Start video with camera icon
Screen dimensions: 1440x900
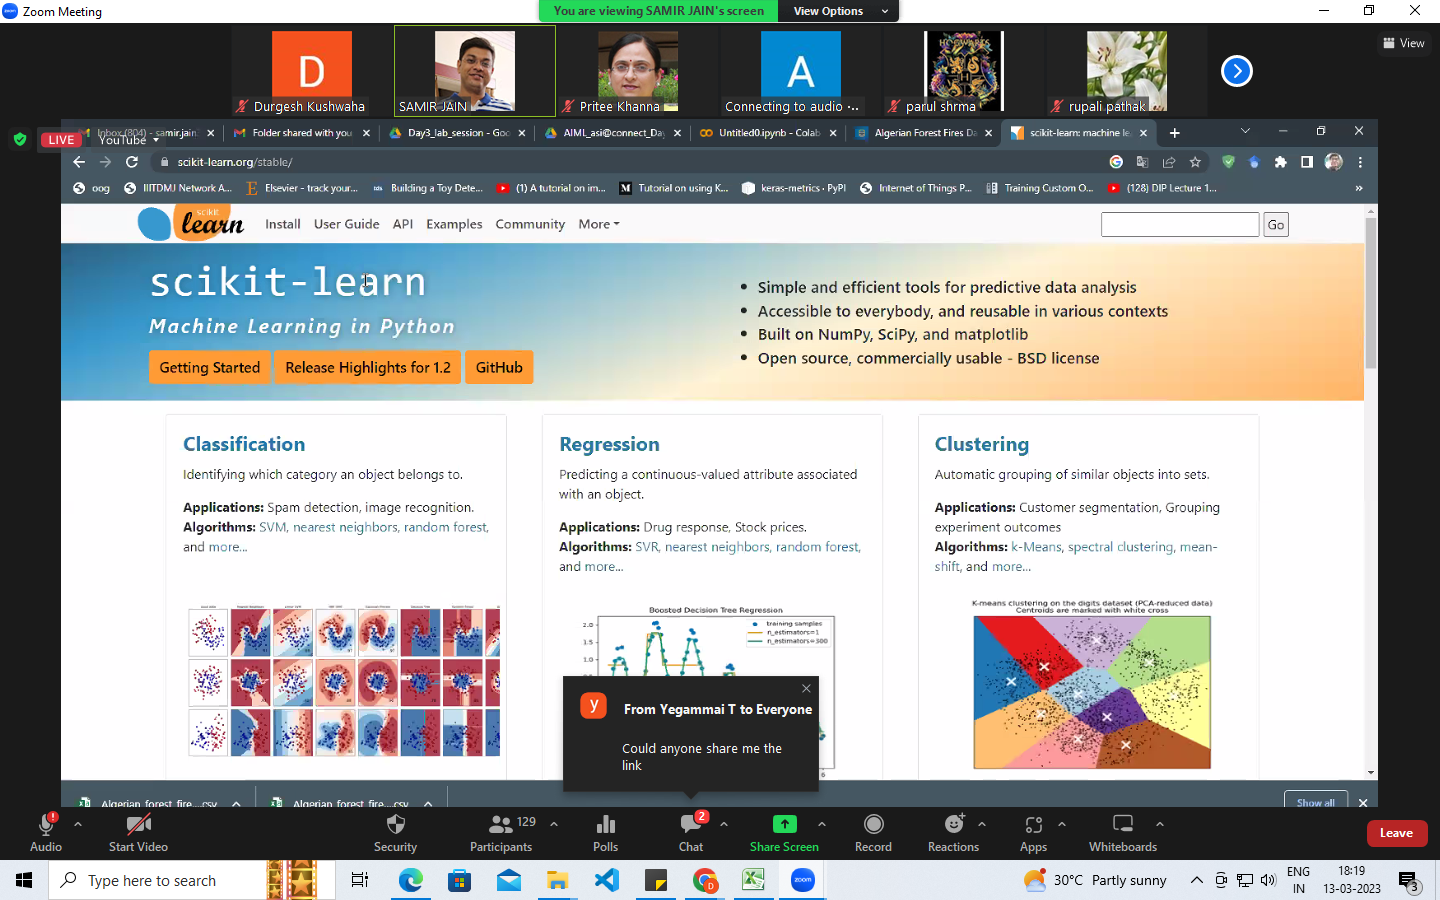pos(138,824)
